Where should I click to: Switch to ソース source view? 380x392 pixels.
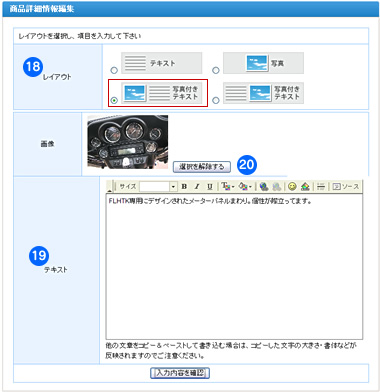click(x=346, y=187)
